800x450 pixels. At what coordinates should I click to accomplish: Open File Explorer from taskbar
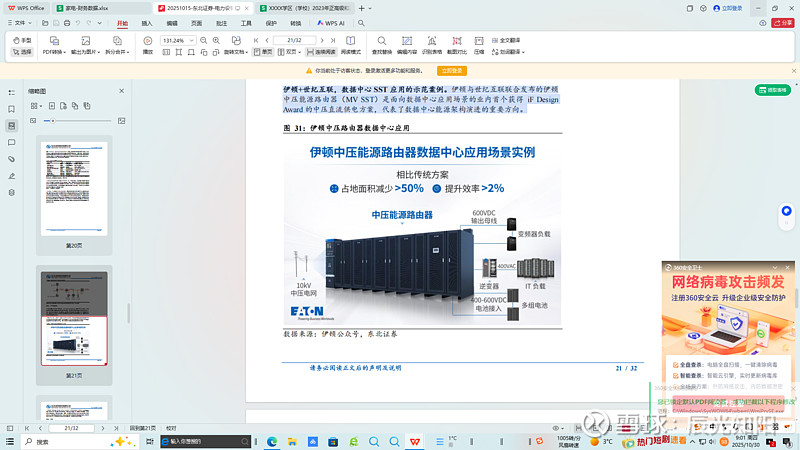(292, 442)
